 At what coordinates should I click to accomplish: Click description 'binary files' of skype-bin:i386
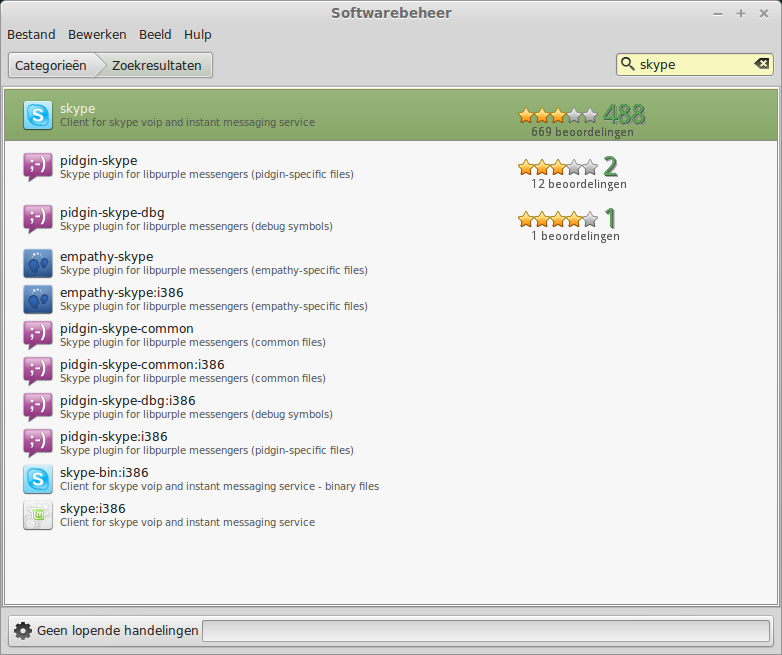pos(352,486)
